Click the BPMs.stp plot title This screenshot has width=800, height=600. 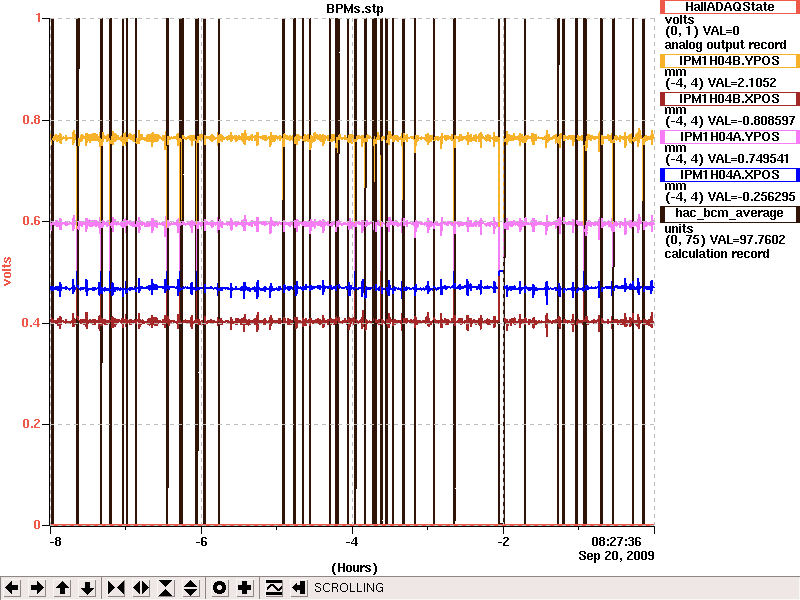tap(355, 9)
